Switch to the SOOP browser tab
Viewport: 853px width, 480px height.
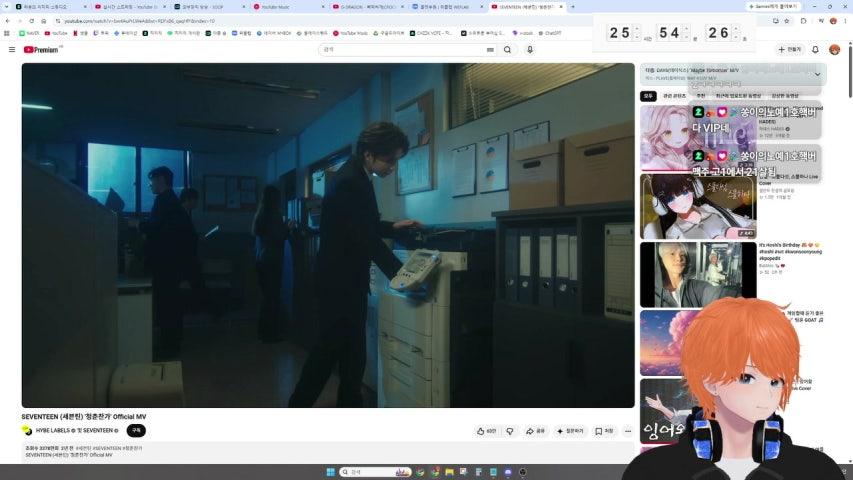(x=207, y=7)
